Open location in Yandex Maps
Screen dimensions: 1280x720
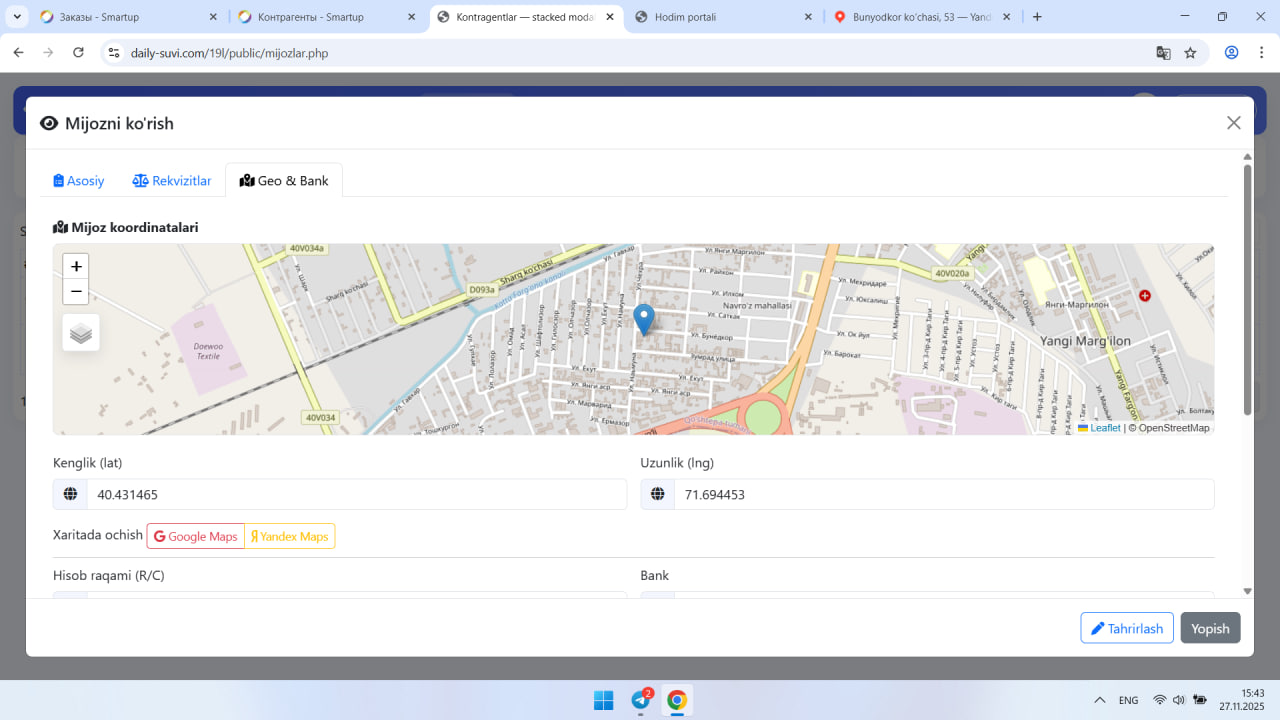(290, 537)
